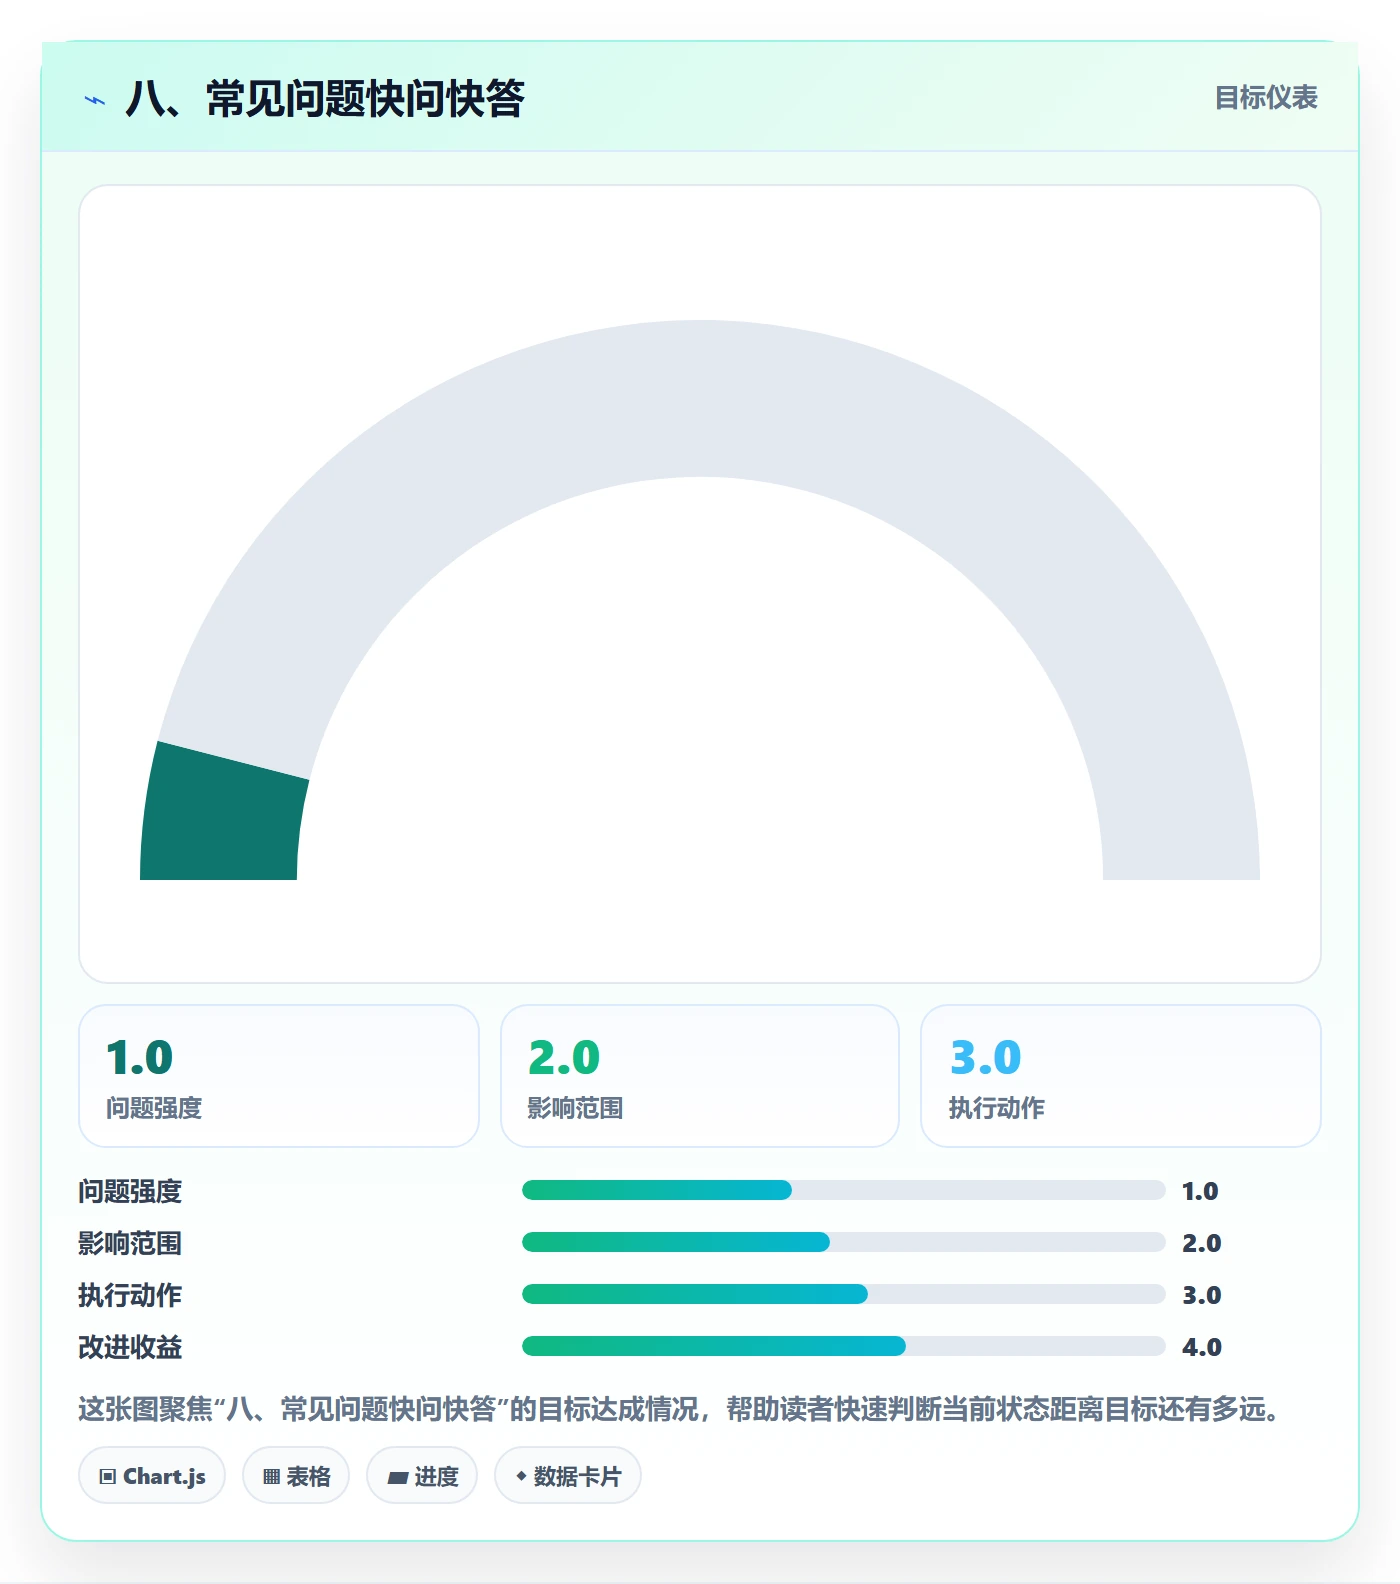Click the 问题强度 row label
Screen dimensions: 1400x1584
click(x=130, y=1191)
